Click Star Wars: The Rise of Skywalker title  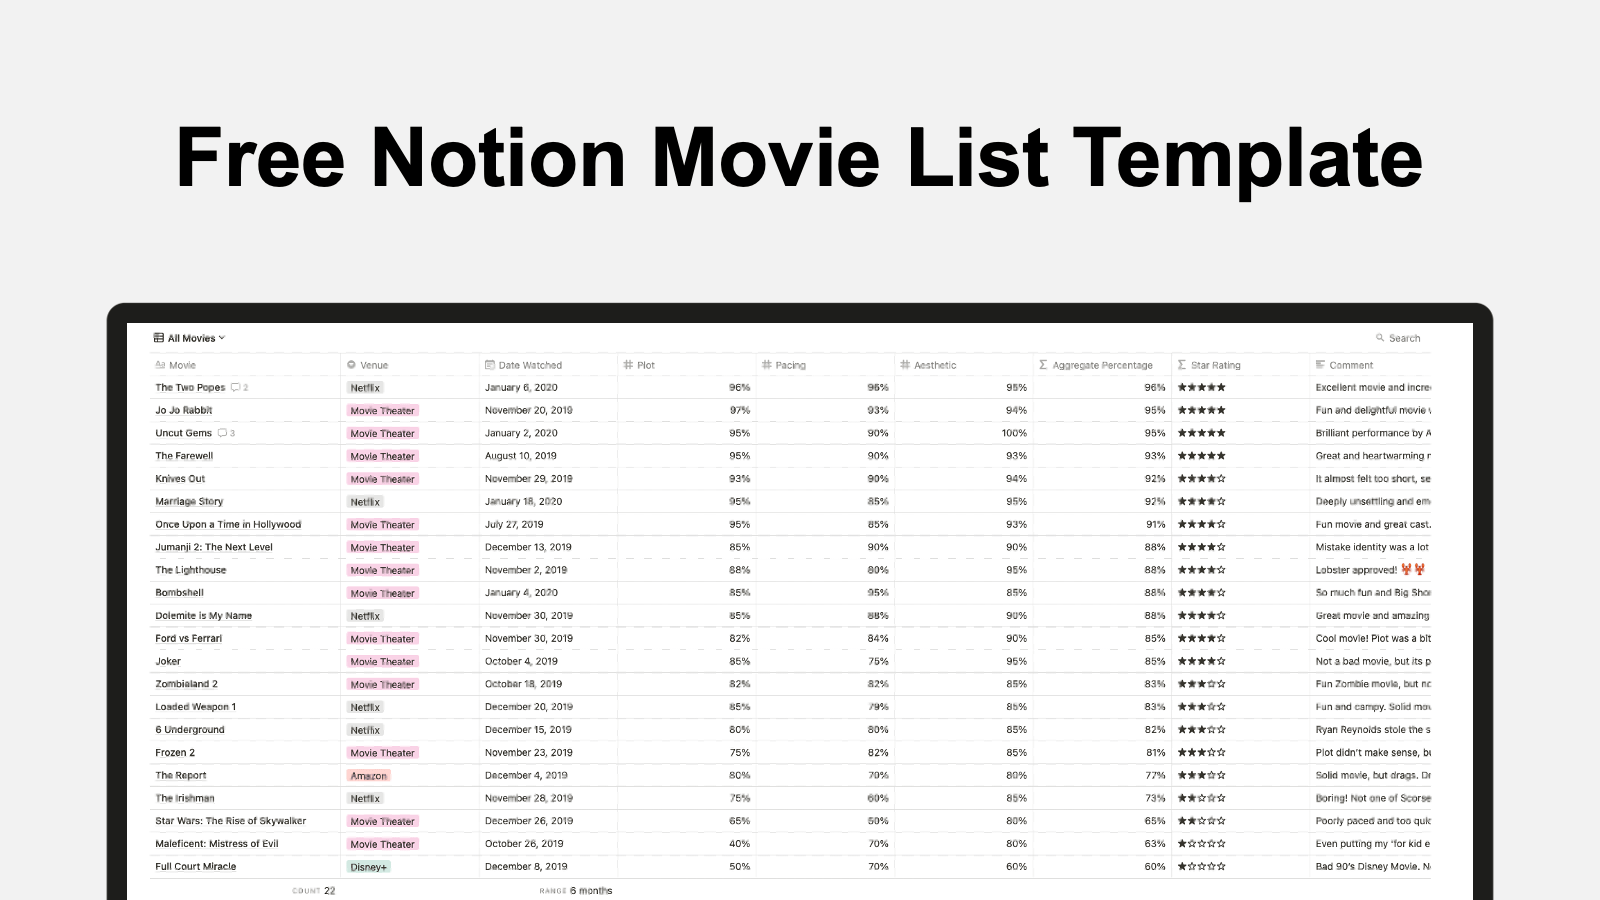231,821
